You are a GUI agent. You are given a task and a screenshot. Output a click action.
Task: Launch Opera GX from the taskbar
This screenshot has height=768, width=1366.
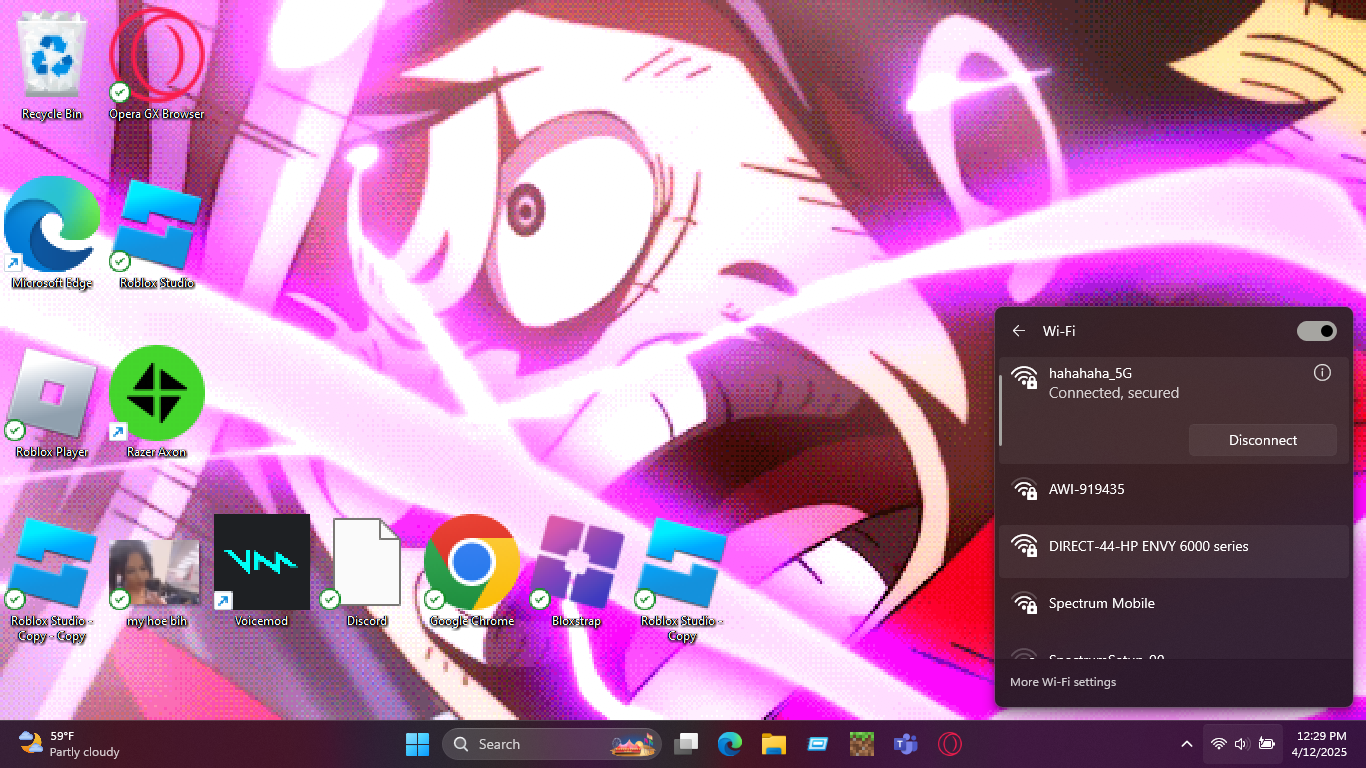pyautogui.click(x=950, y=744)
